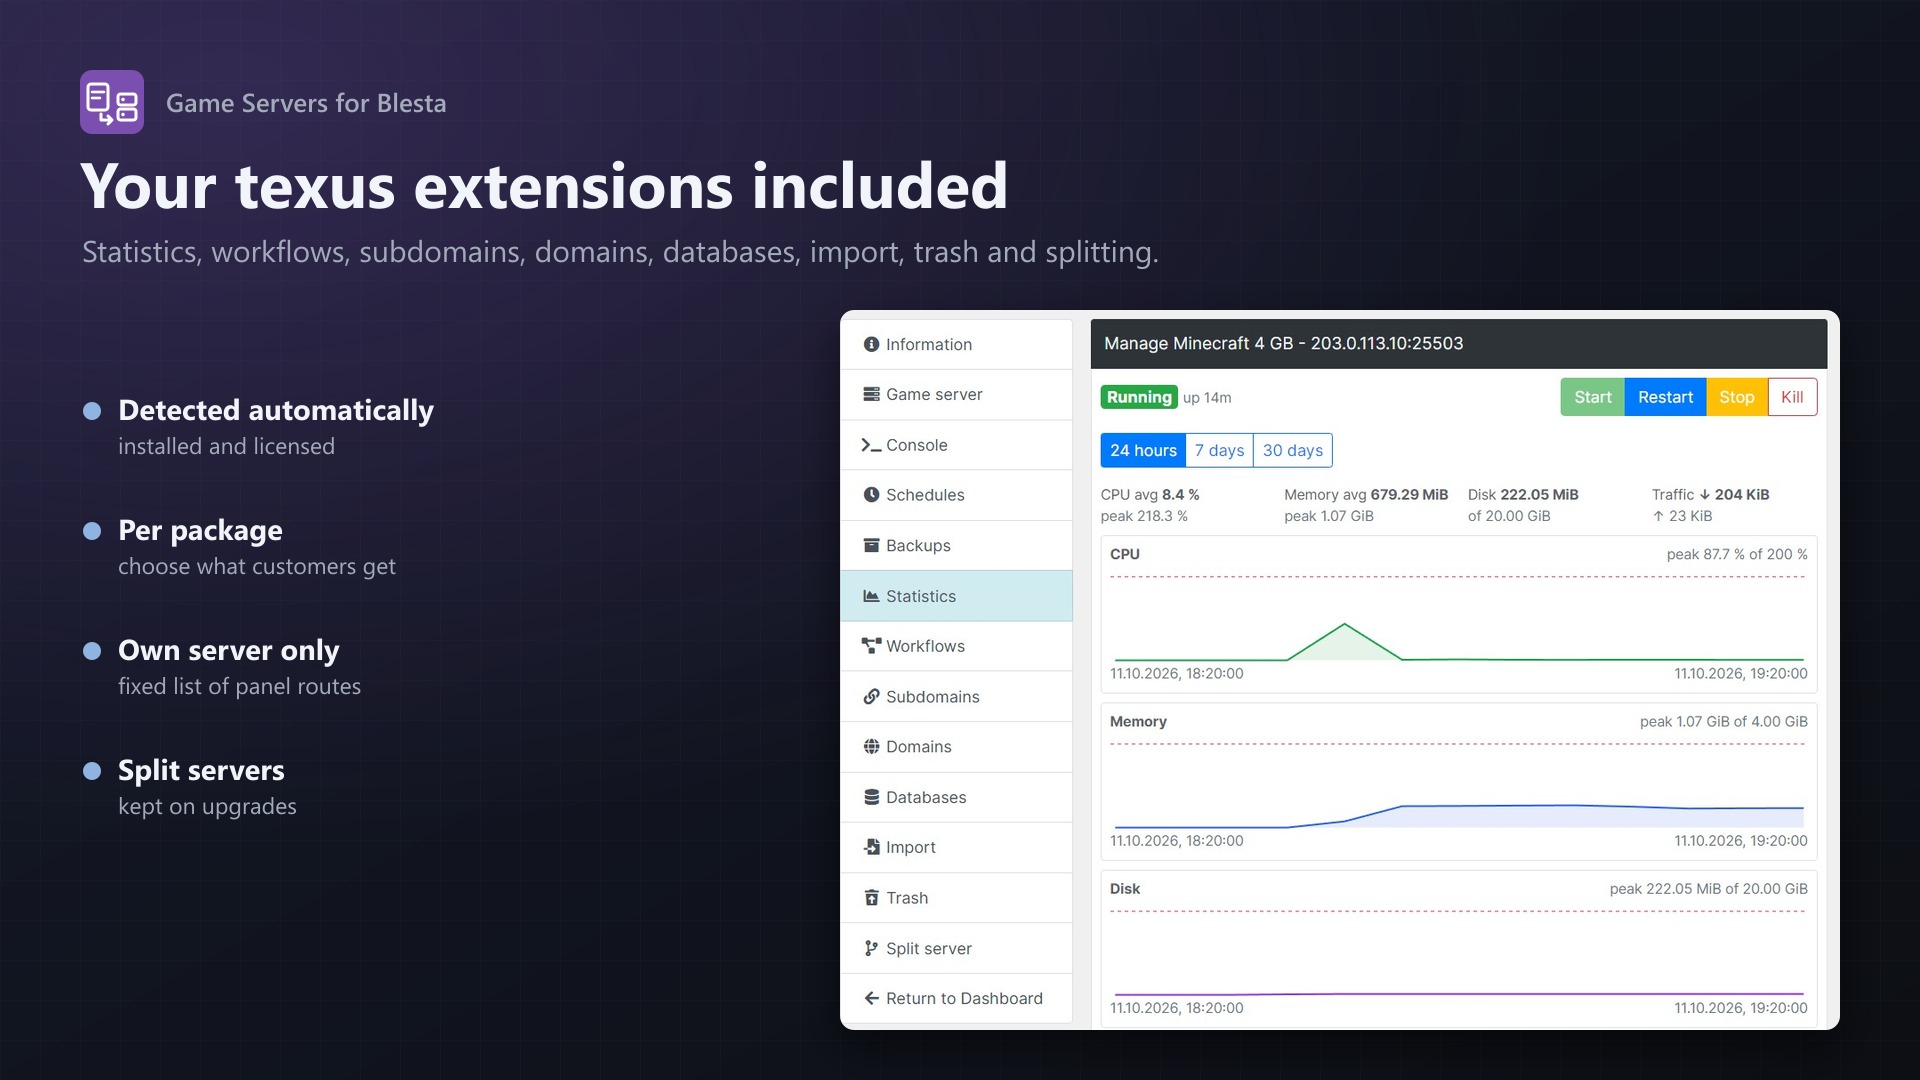Screen dimensions: 1920x1080
Task: Restart the server with blue button
Action: click(x=1665, y=397)
